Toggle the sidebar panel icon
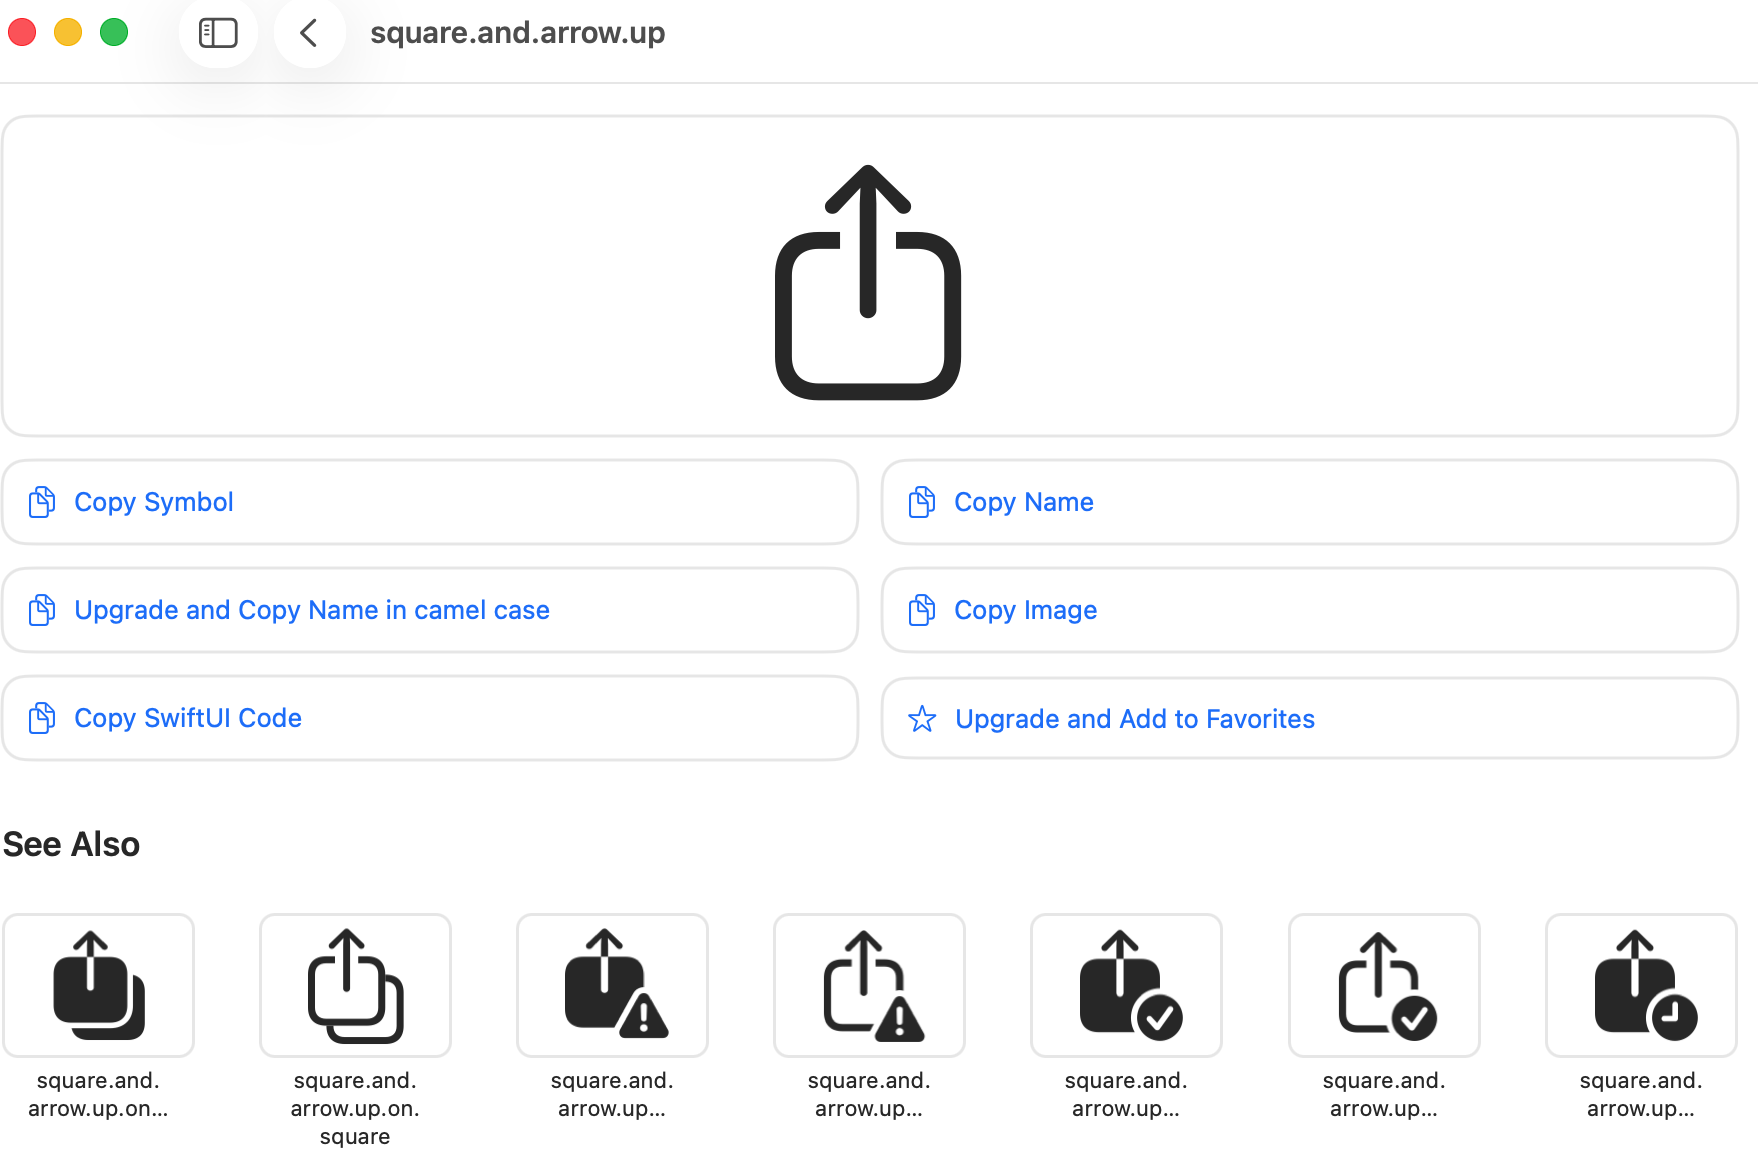1758x1154 pixels. [218, 33]
